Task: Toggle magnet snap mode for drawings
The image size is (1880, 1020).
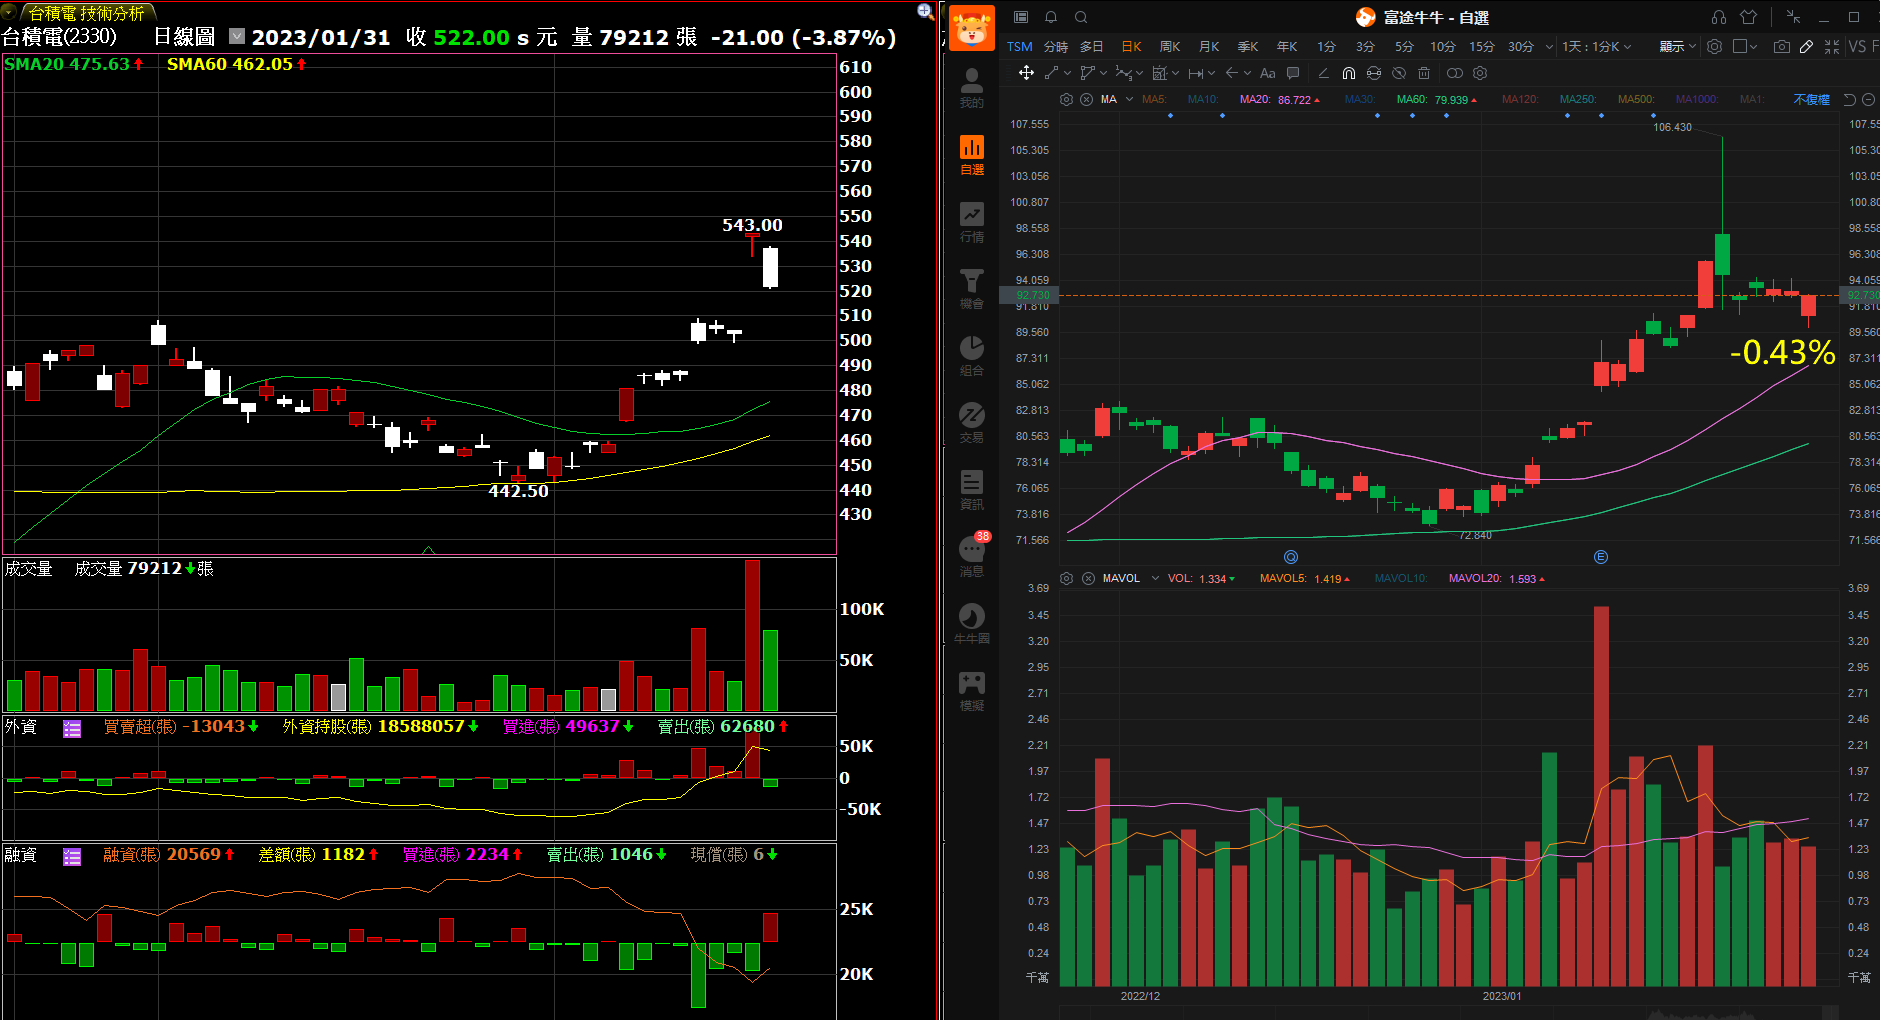Action: [x=1349, y=73]
